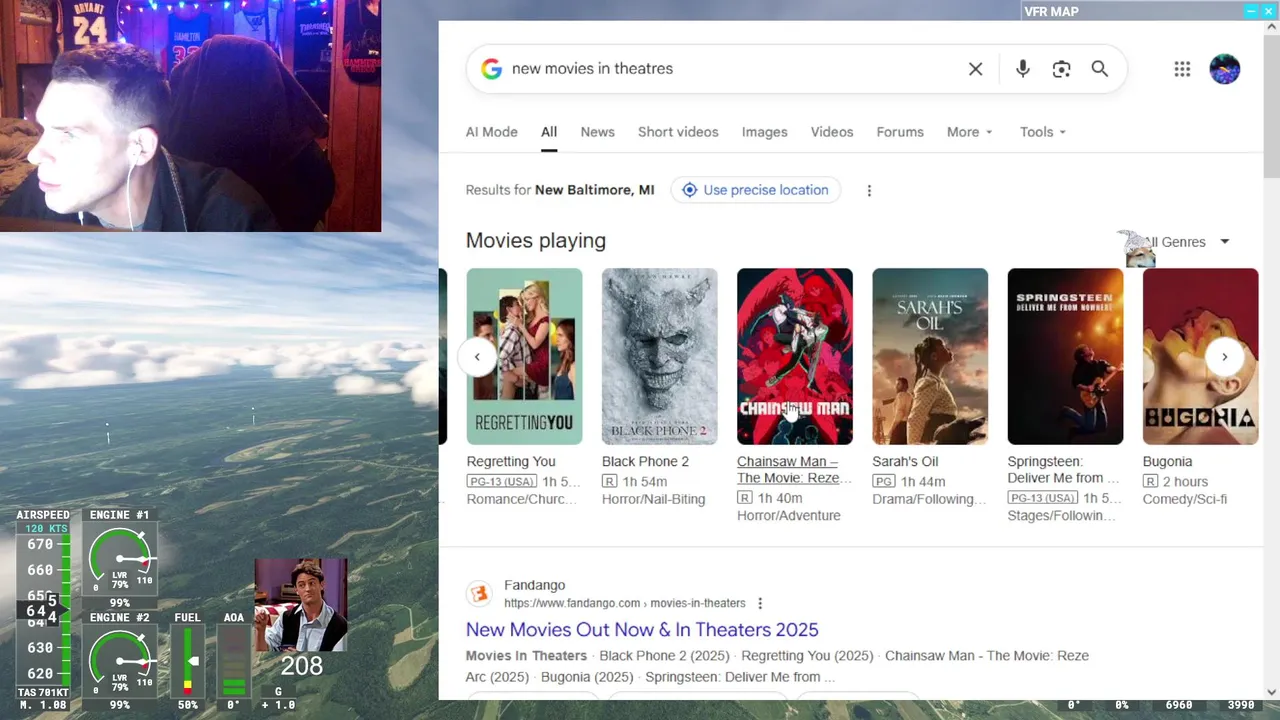Start voice search with the microphone icon

[x=1022, y=69]
